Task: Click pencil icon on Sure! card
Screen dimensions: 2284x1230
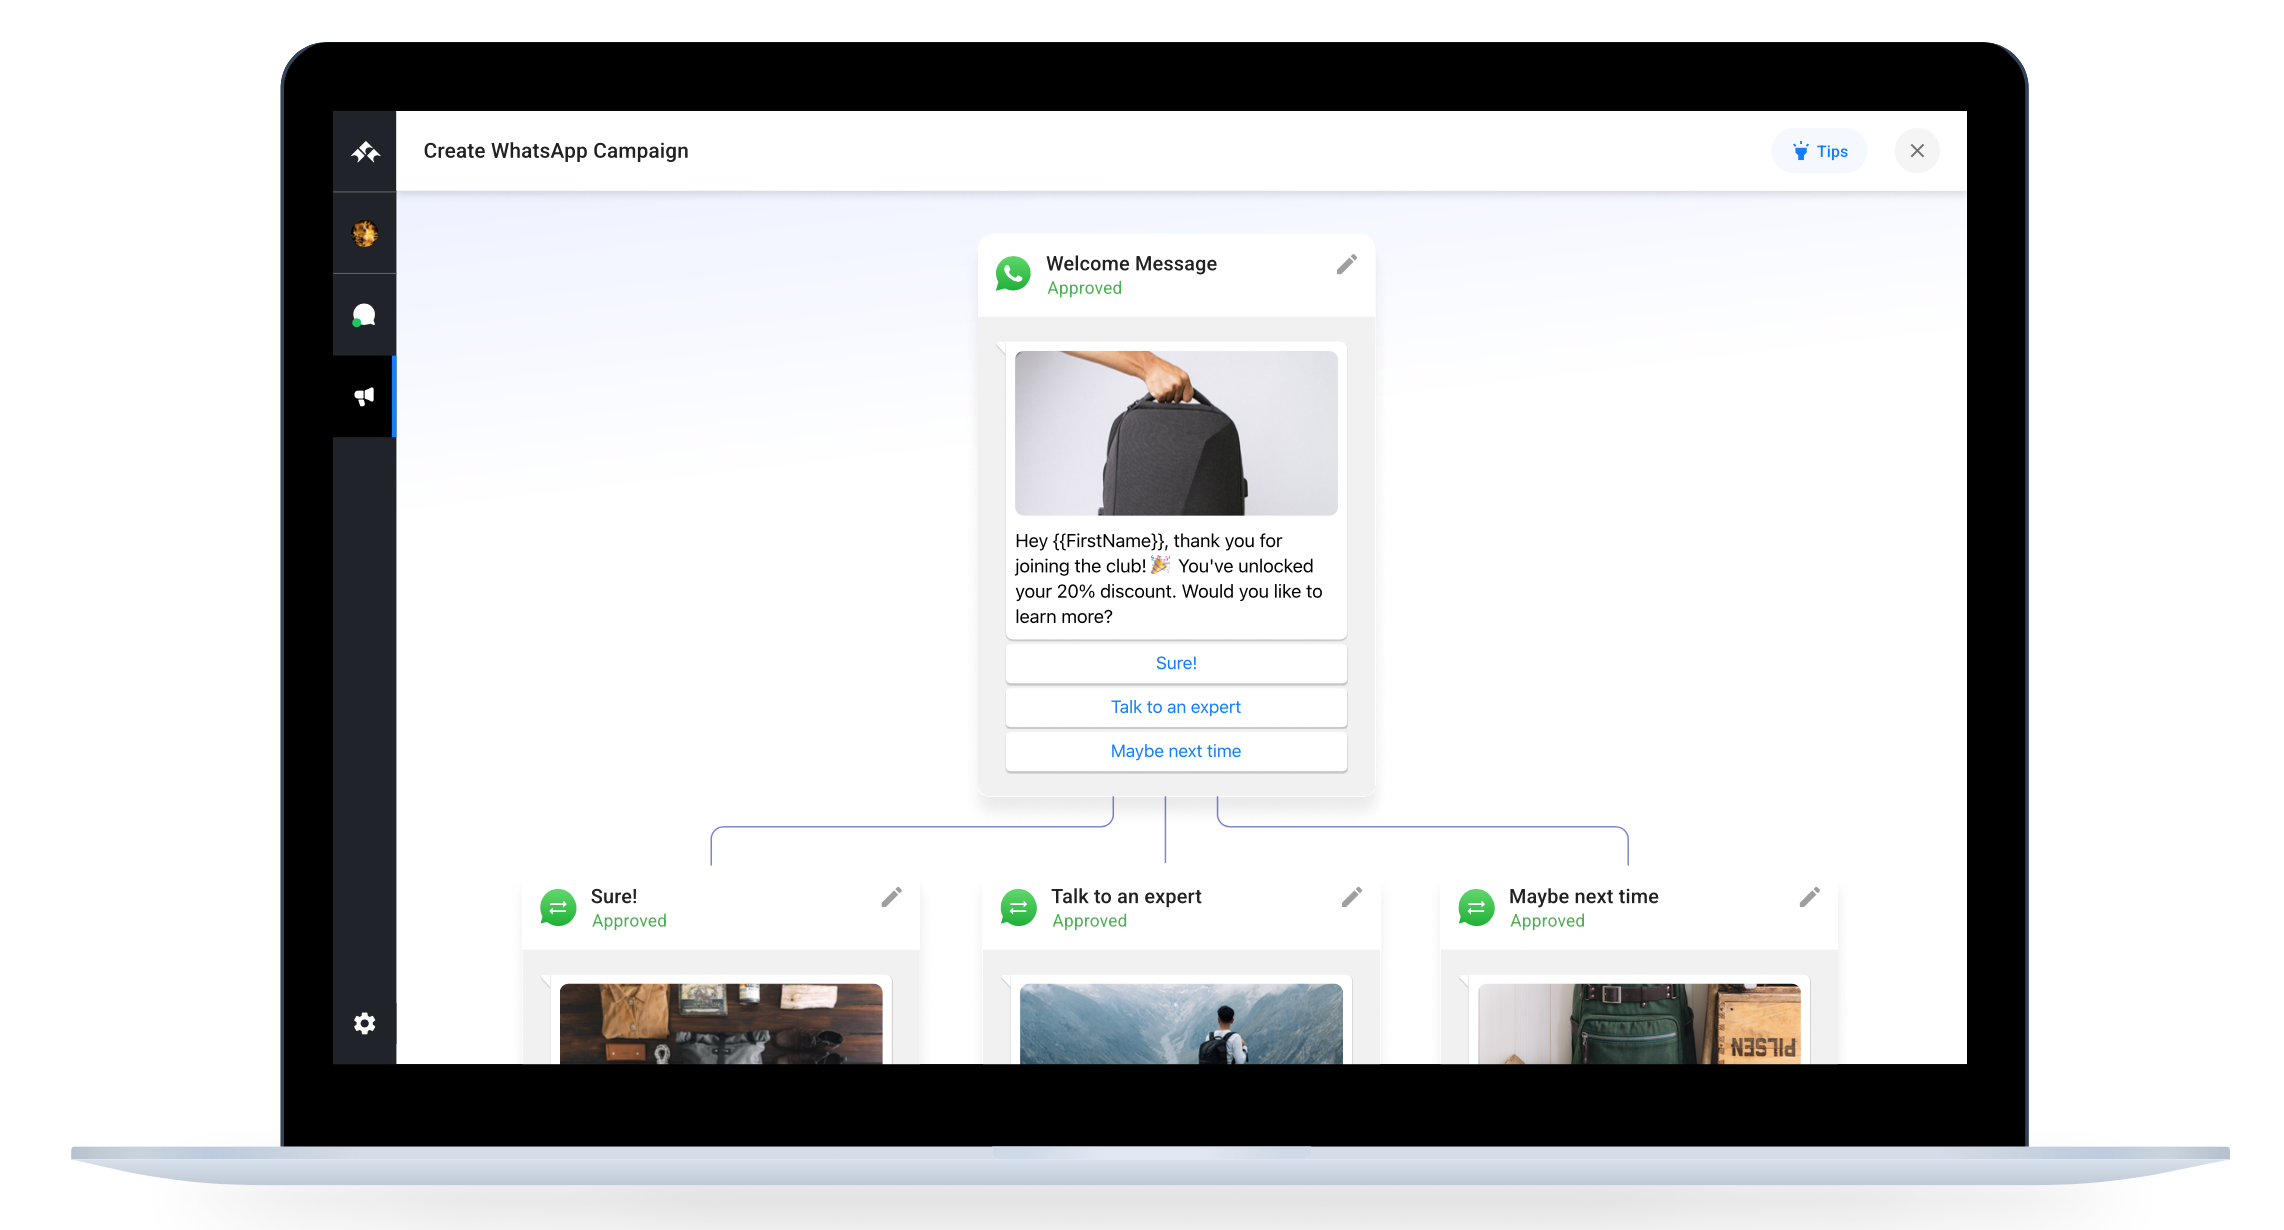Action: click(891, 897)
